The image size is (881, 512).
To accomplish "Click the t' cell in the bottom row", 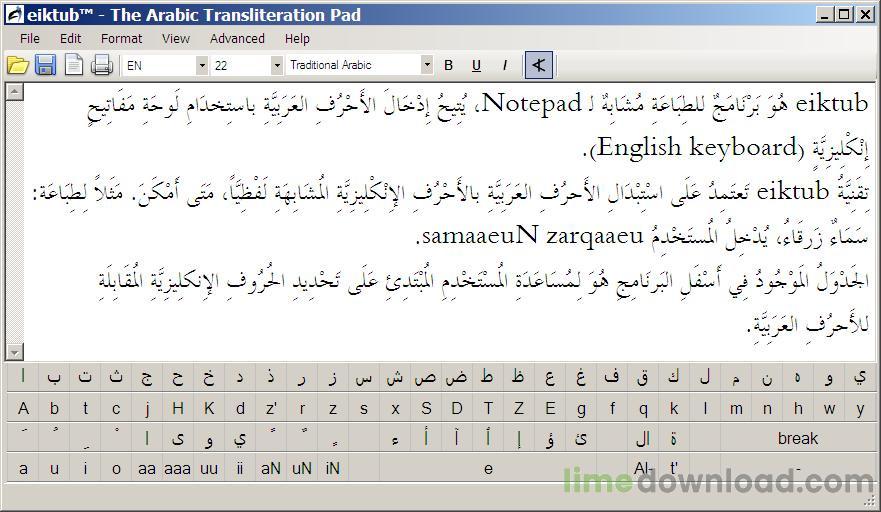I will 674,468.
